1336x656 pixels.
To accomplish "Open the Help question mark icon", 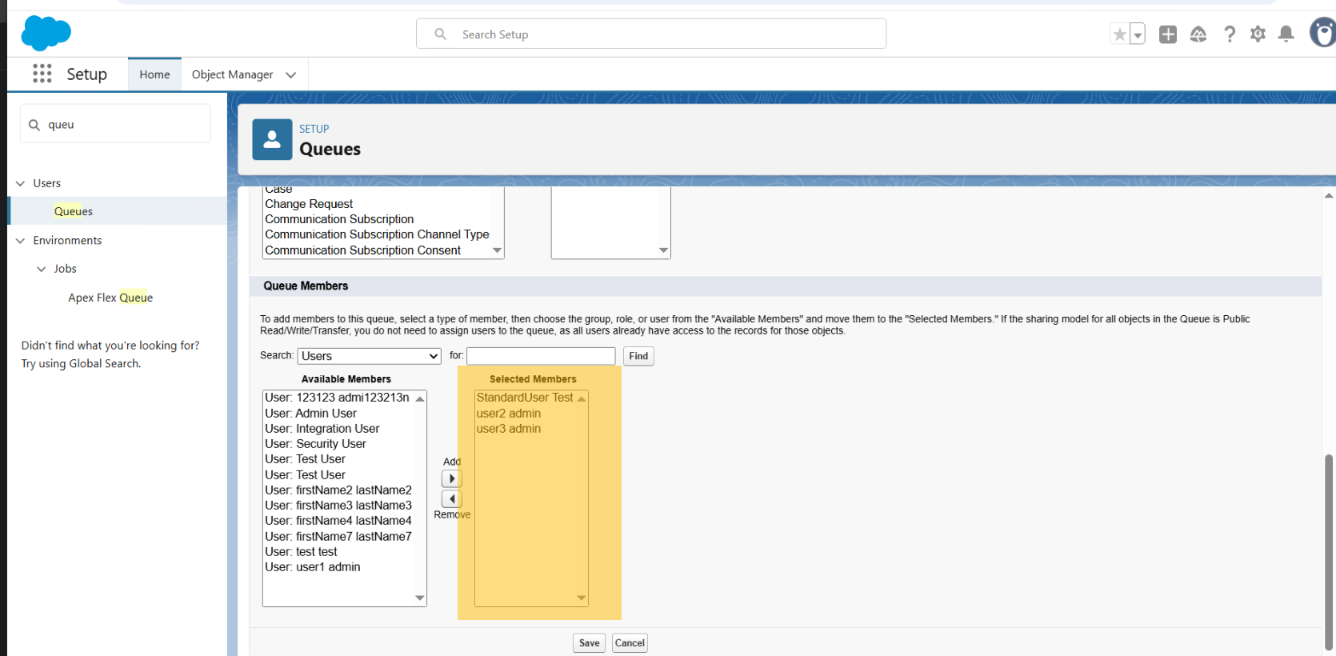I will [1229, 35].
